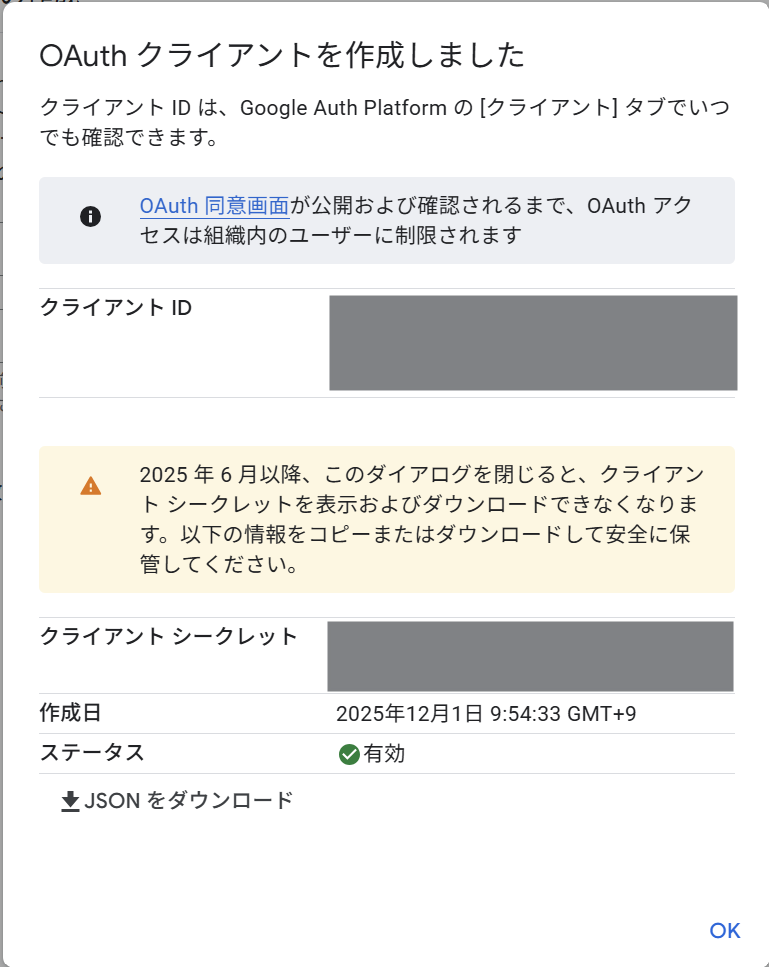Click the green checkmark icon next to 有効
This screenshot has height=967, width=769.
(x=348, y=753)
